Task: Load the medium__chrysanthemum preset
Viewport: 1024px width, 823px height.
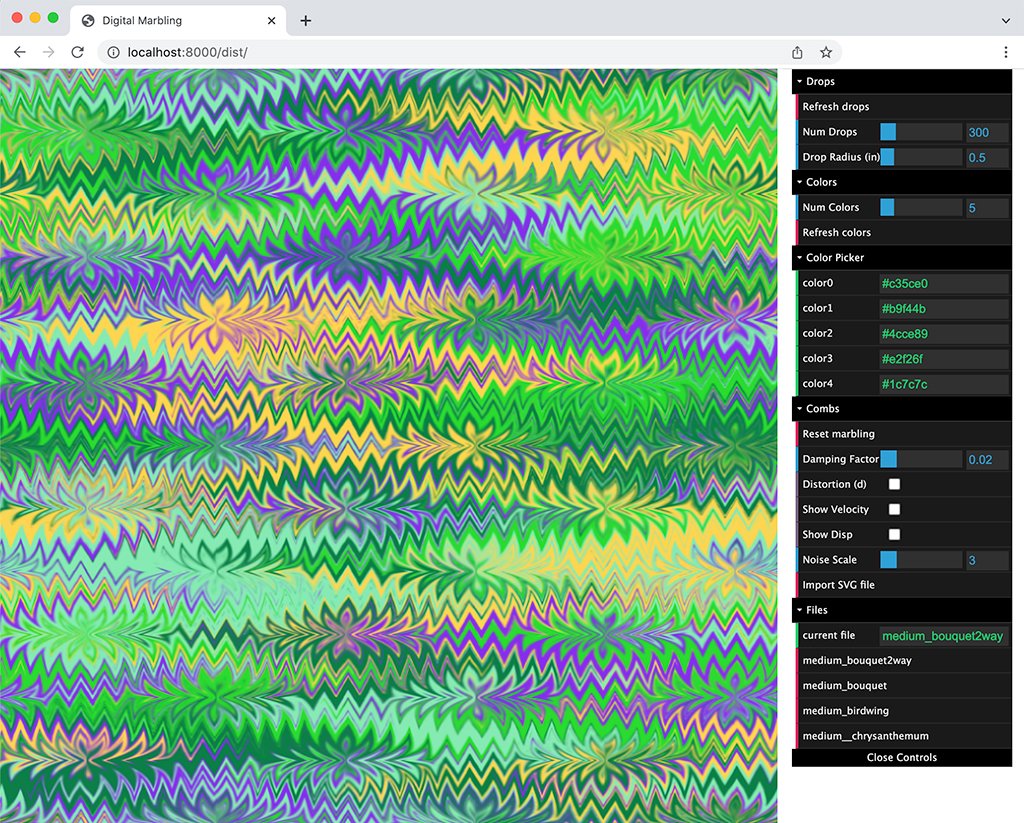Action: click(x=902, y=735)
